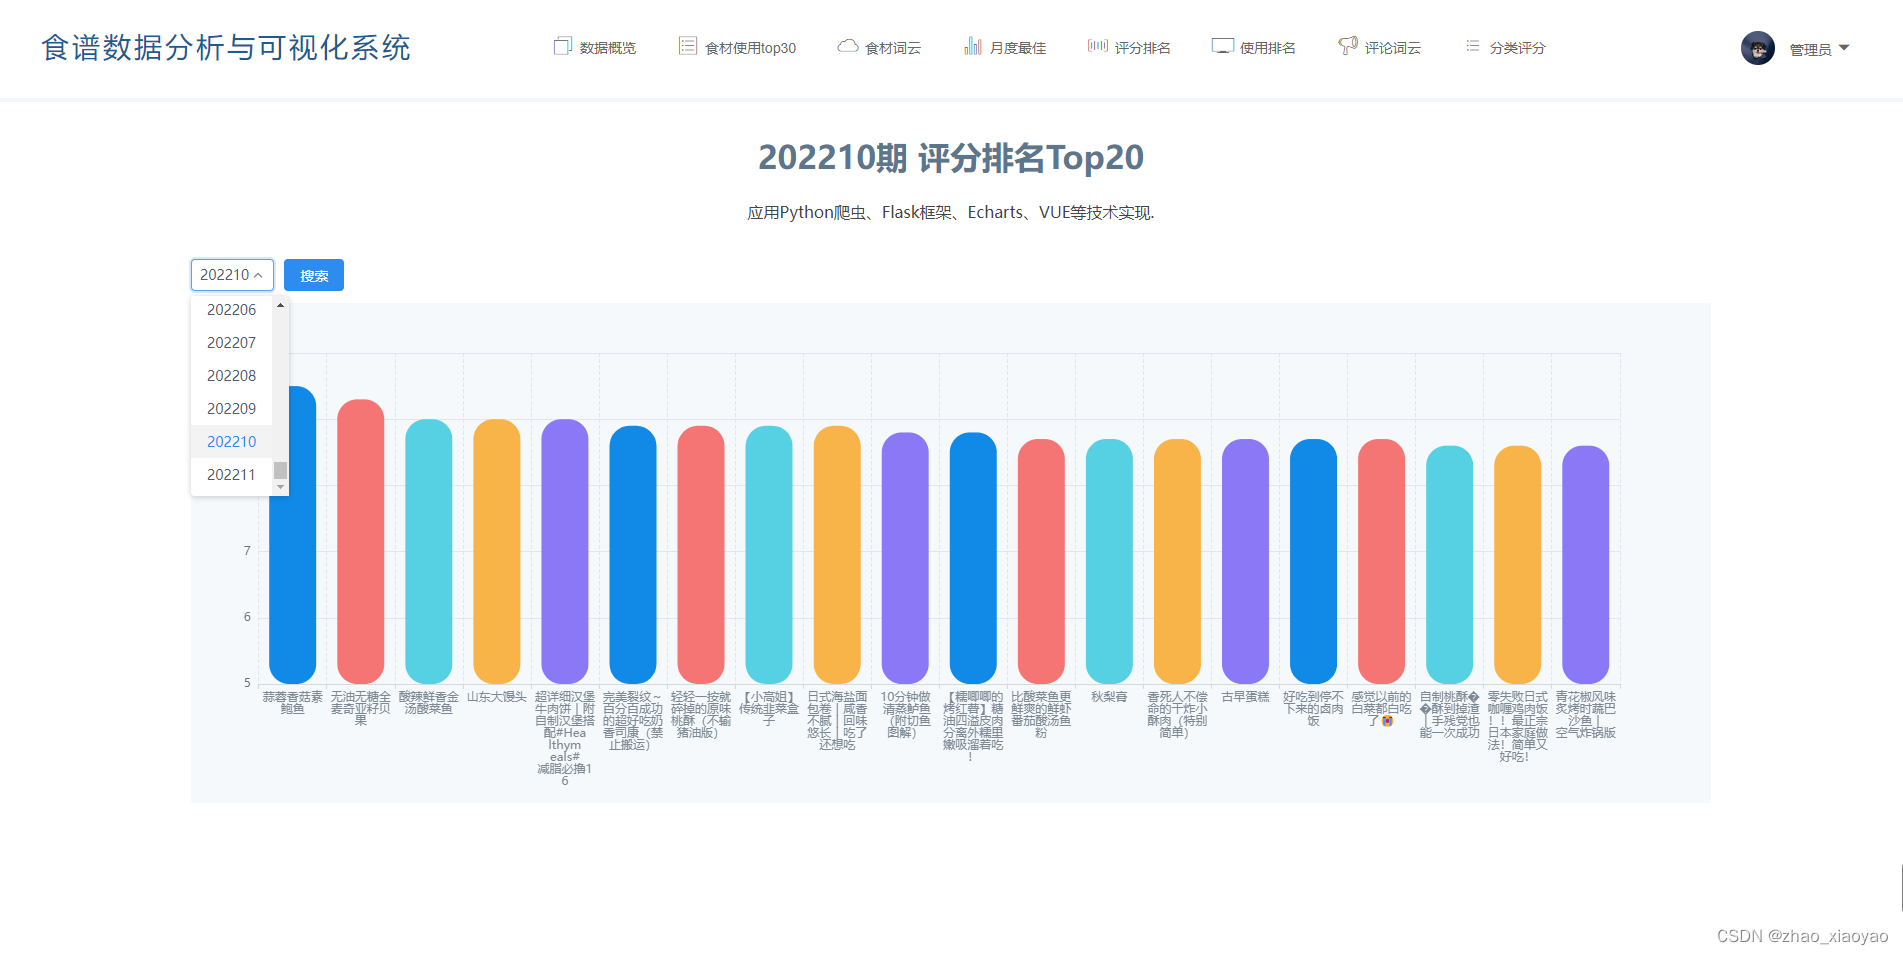Viewport: 1903px width, 955px height.
Task: Click the orange bar for 日式海盐面包卷
Action: [x=837, y=555]
